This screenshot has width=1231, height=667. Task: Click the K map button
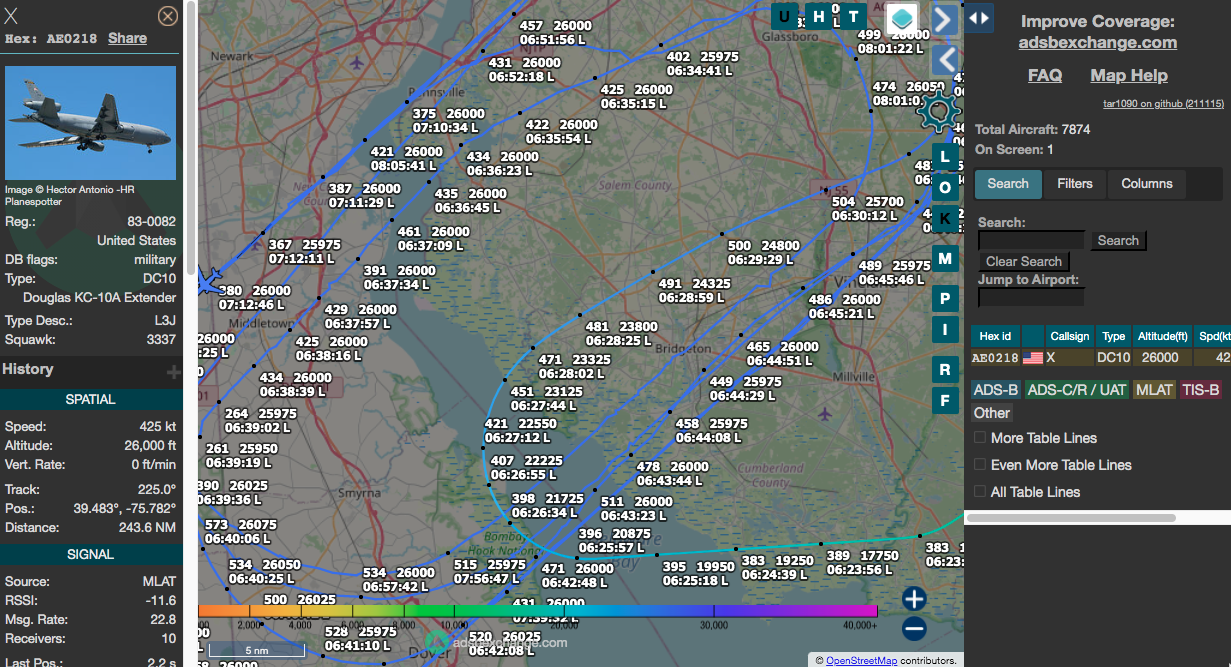(x=945, y=218)
